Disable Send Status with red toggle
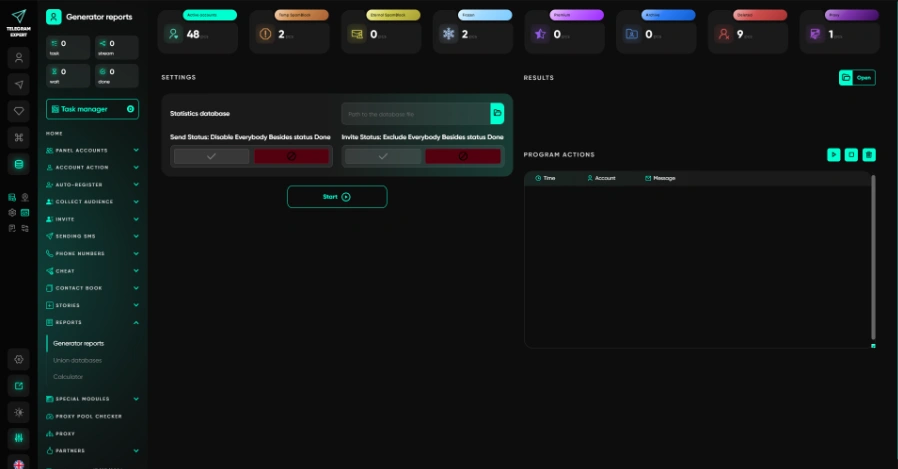Image resolution: width=898 pixels, height=469 pixels. [292, 156]
